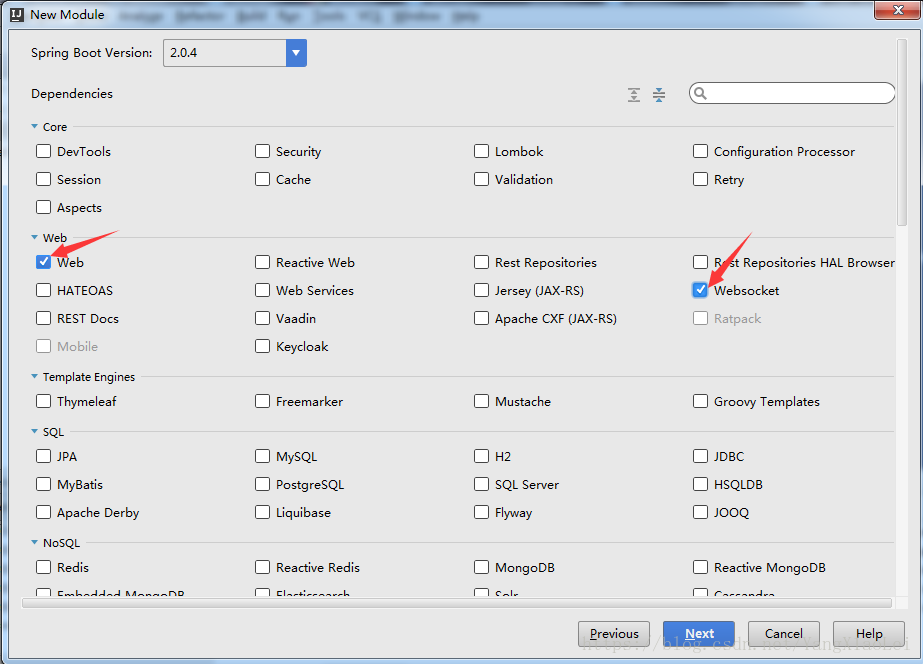Tick the H2 database checkbox
The height and width of the screenshot is (664, 923).
(482, 456)
